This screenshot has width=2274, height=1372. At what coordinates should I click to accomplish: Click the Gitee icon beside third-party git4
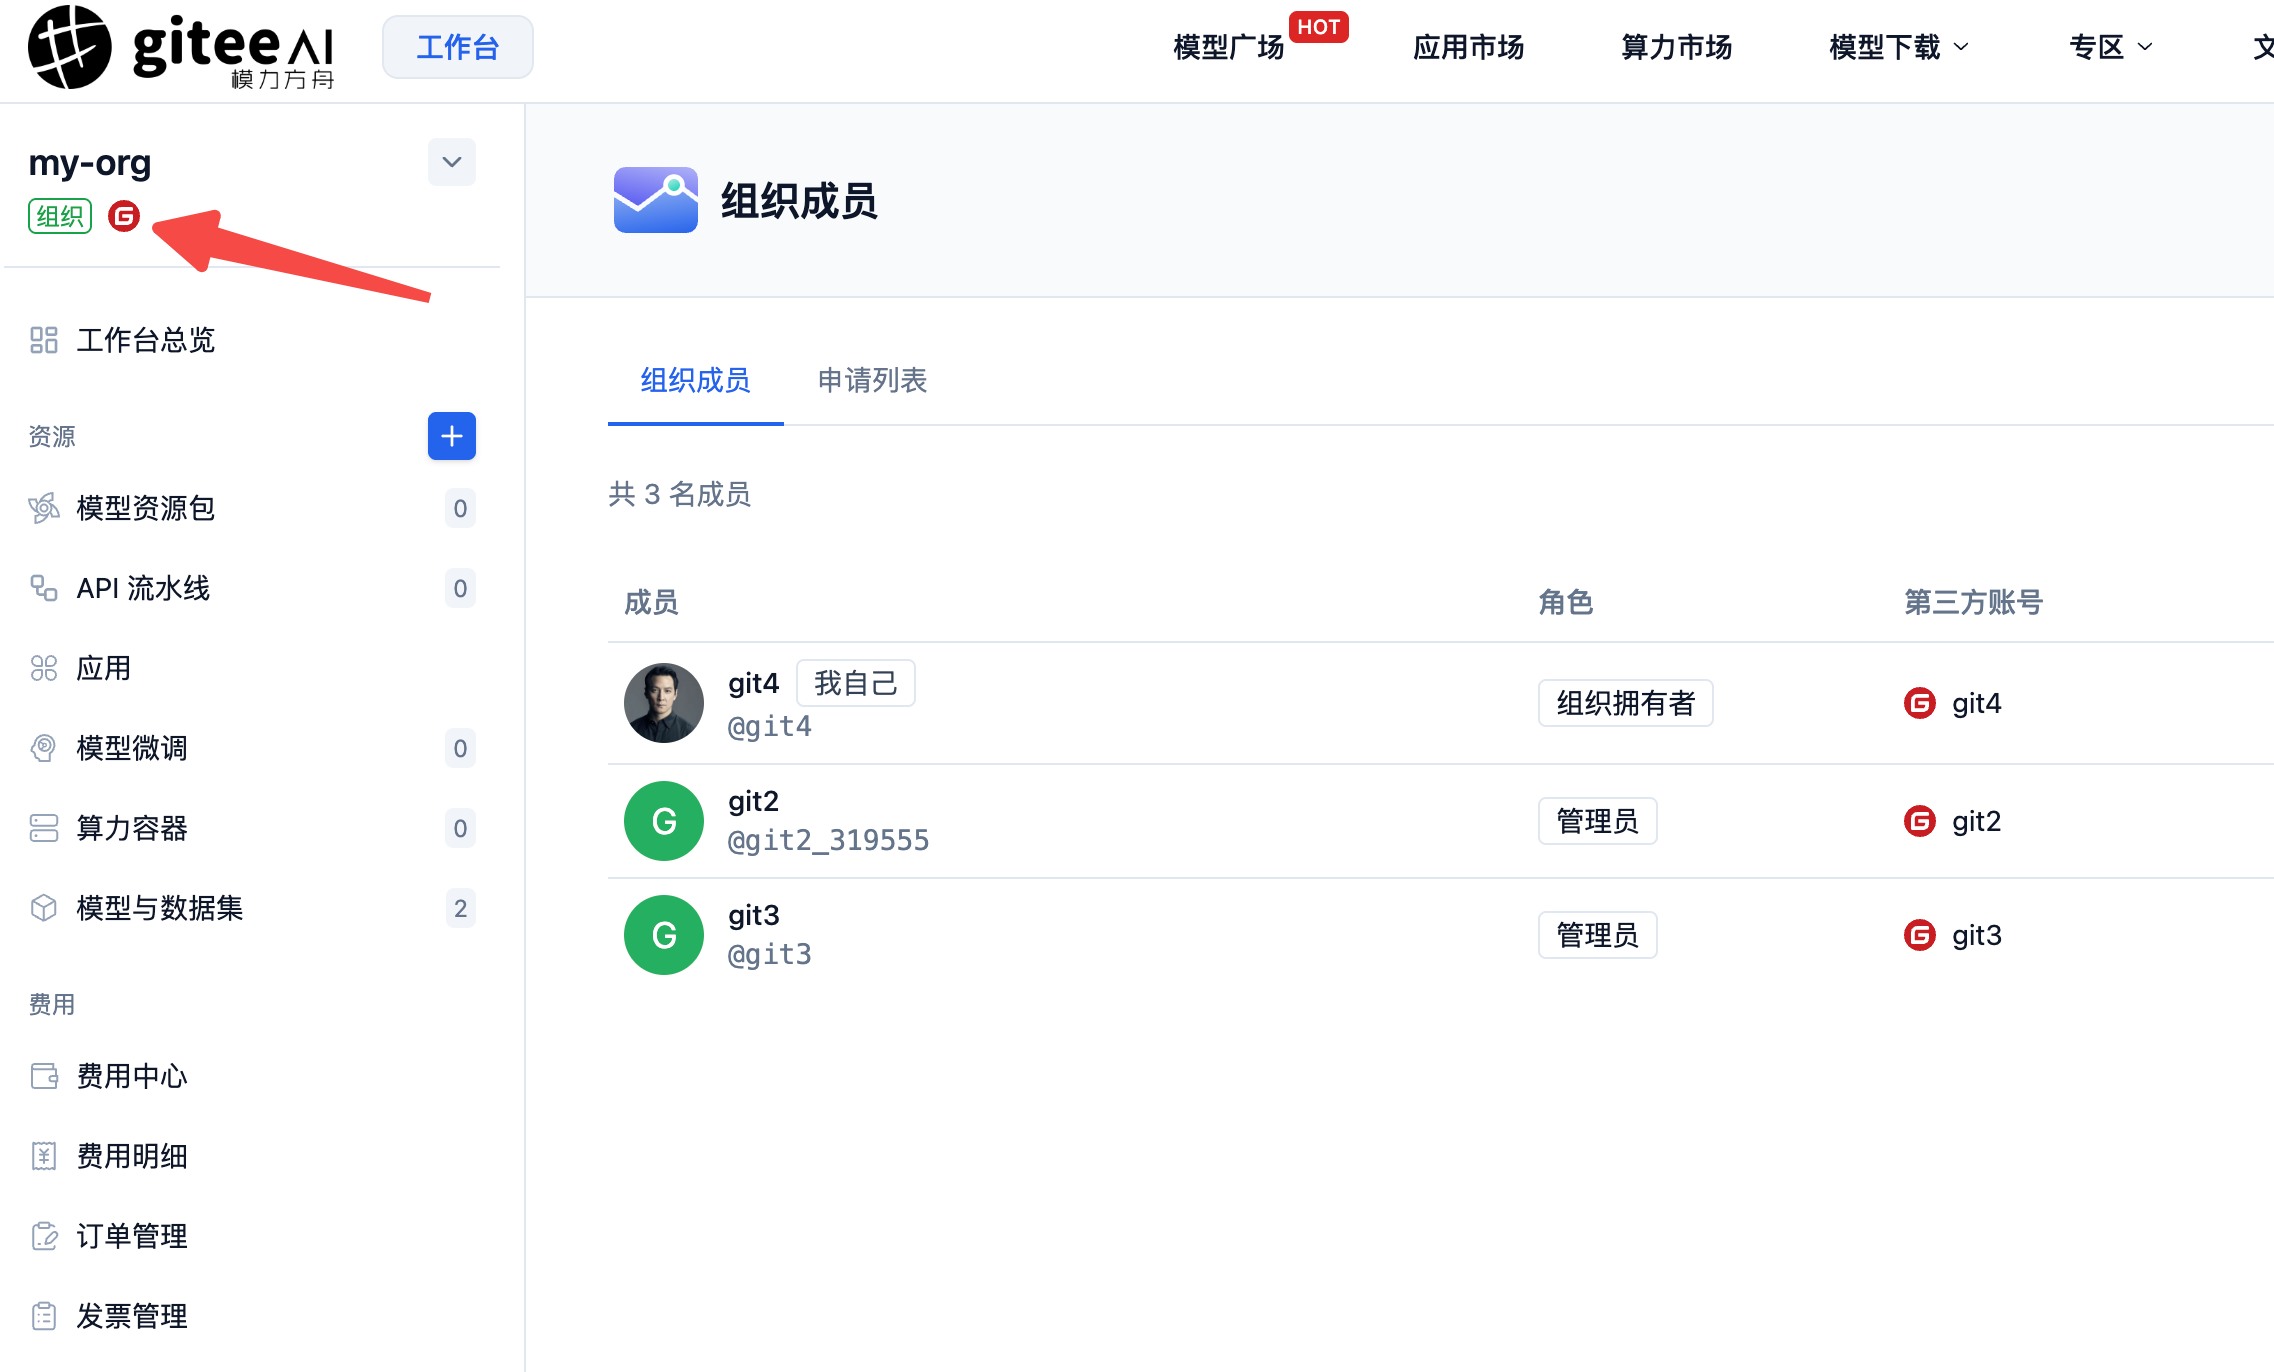(1920, 703)
